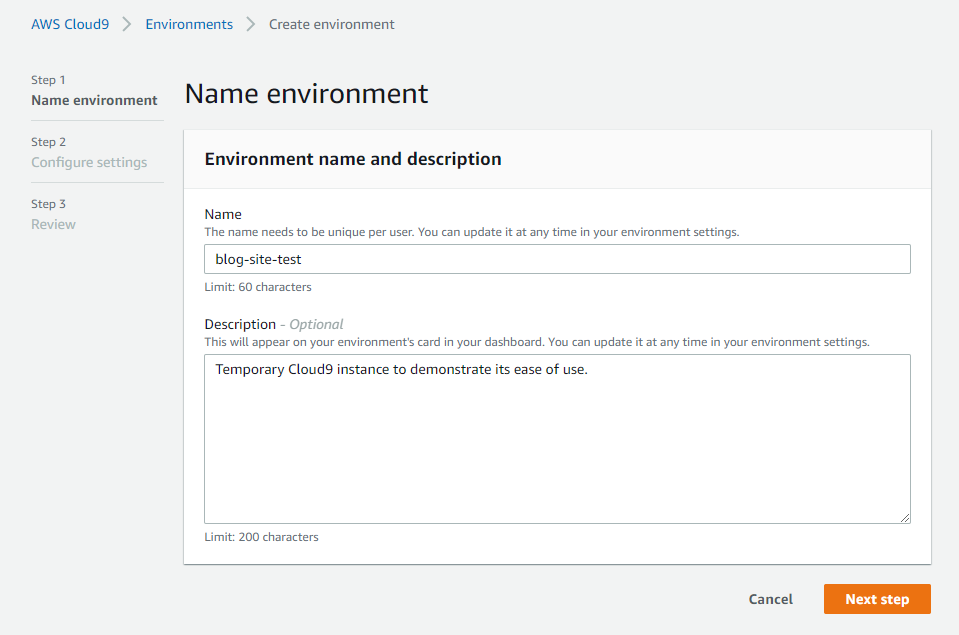Image resolution: width=959 pixels, height=635 pixels.
Task: Click the unique-per-user name help text
Action: click(471, 232)
